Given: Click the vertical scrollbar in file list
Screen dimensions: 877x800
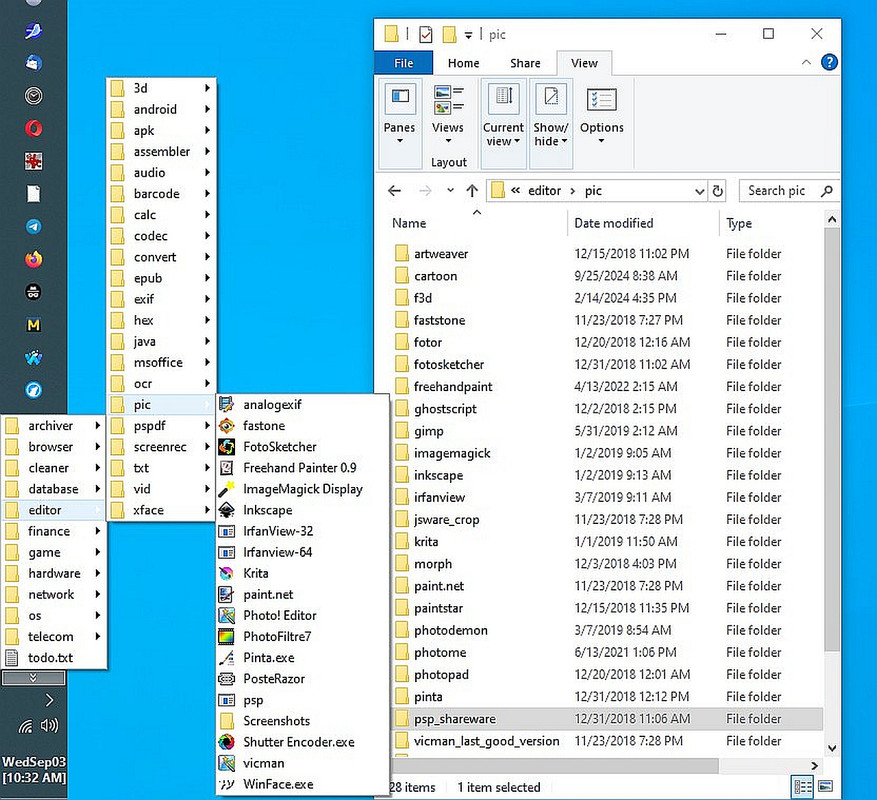Looking at the screenshot, I should click(x=832, y=440).
